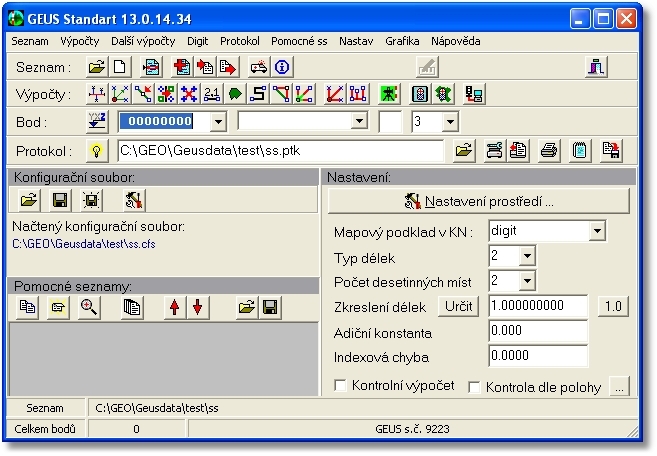Click the Adiční konstanta field 0.000

tap(538, 331)
